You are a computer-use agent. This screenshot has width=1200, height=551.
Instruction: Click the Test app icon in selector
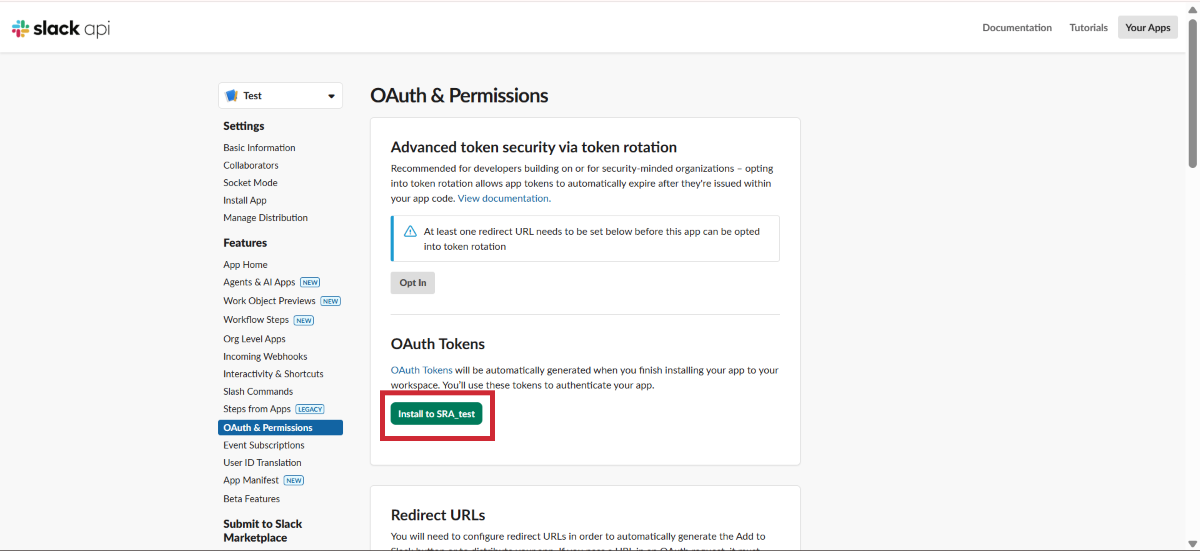232,96
